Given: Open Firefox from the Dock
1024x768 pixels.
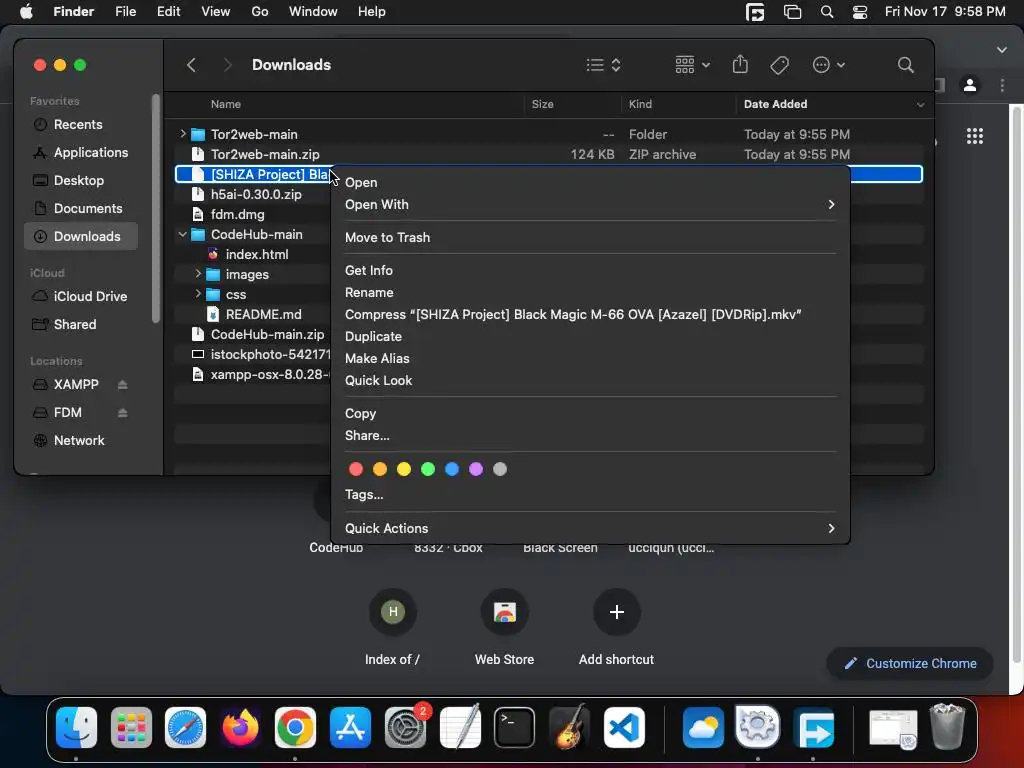Looking at the screenshot, I should (240, 727).
